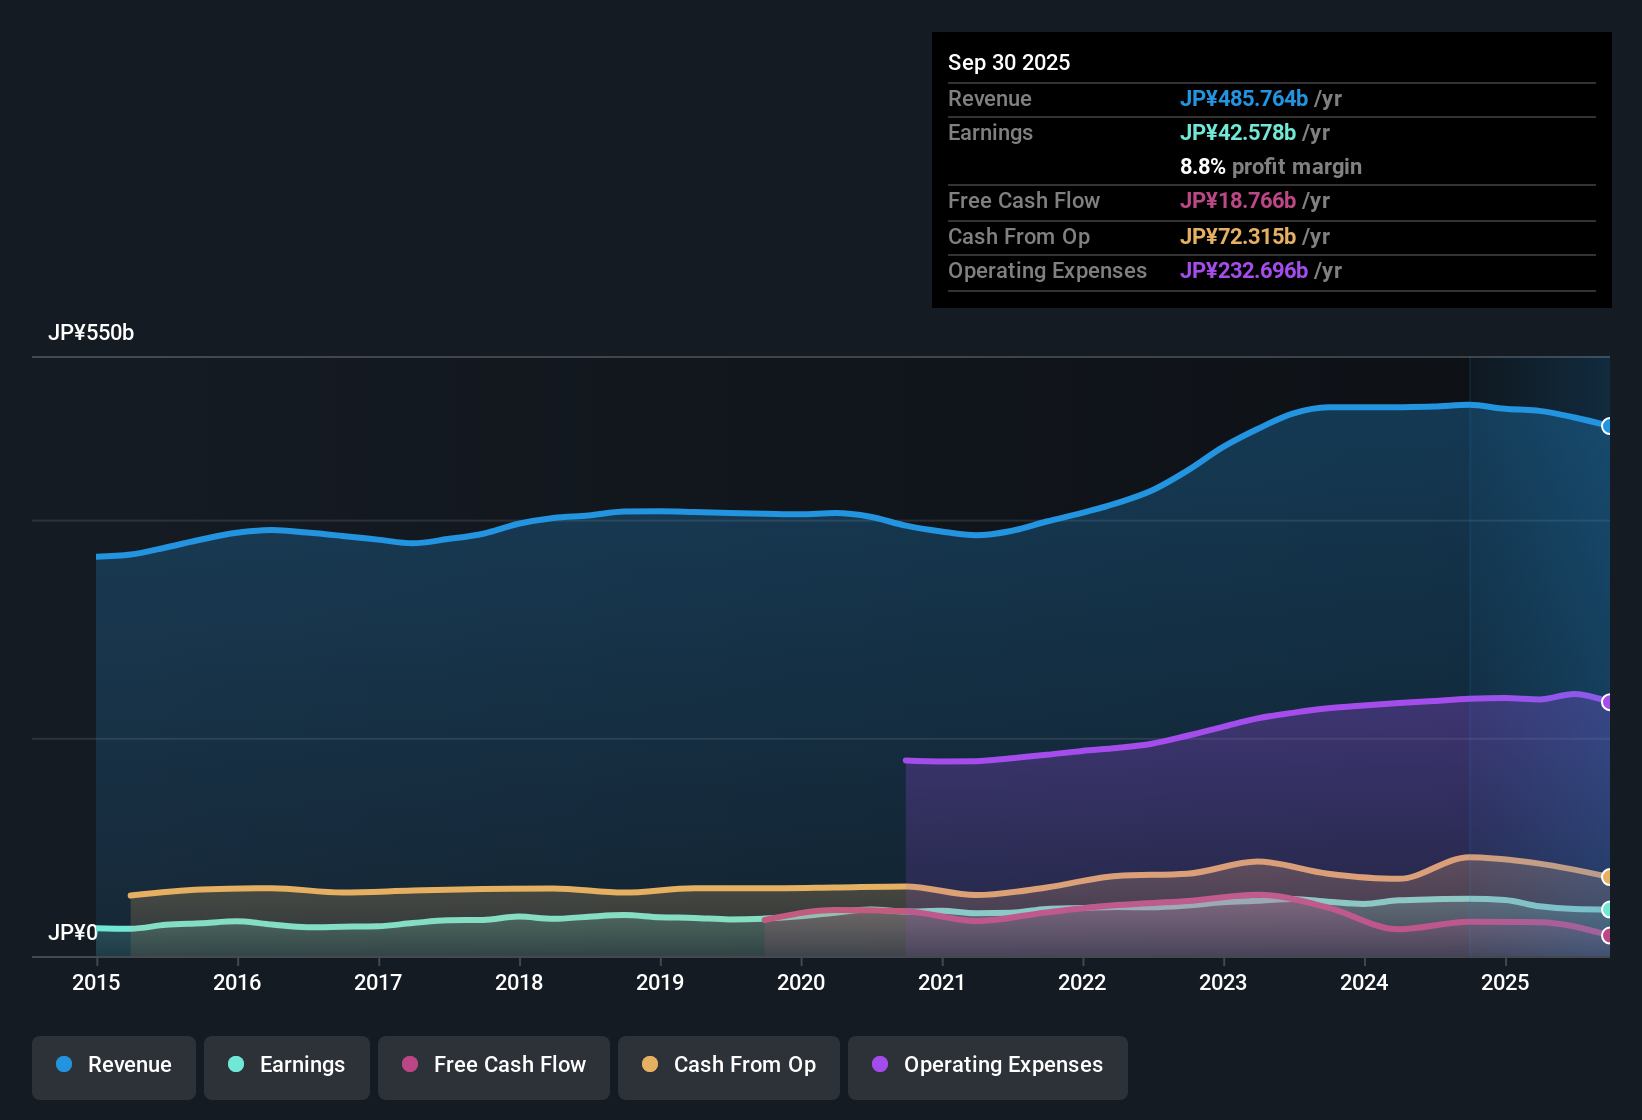Select the Operating Expenses endpoint marker

click(1608, 703)
